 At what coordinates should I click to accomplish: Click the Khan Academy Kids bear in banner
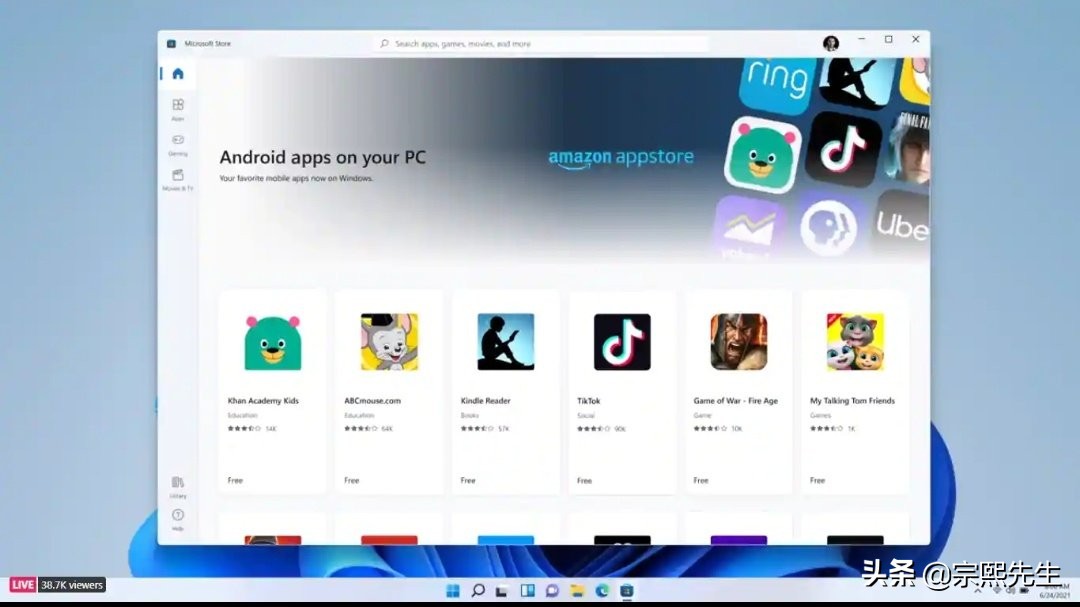tap(763, 155)
